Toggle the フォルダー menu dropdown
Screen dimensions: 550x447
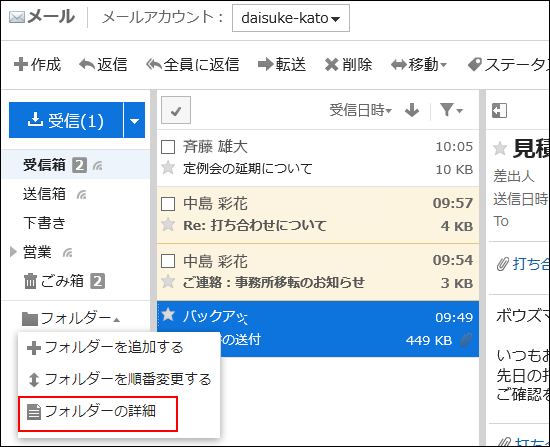(x=71, y=318)
